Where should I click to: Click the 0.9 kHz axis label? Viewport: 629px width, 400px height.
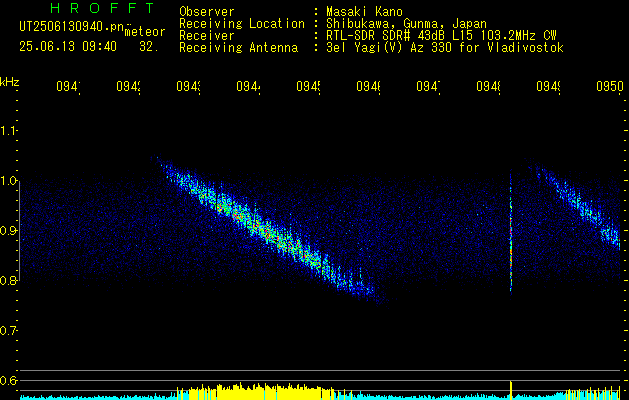(8, 230)
